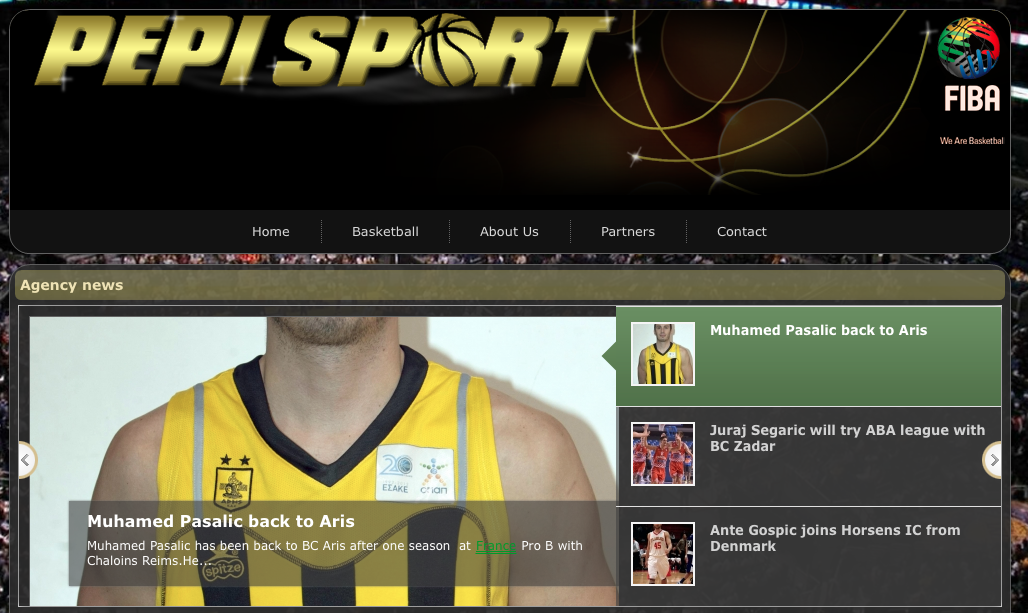Image resolution: width=1028 pixels, height=613 pixels.
Task: Open 'Ante Gospic joins Horsens IC' headline
Action: [x=835, y=538]
